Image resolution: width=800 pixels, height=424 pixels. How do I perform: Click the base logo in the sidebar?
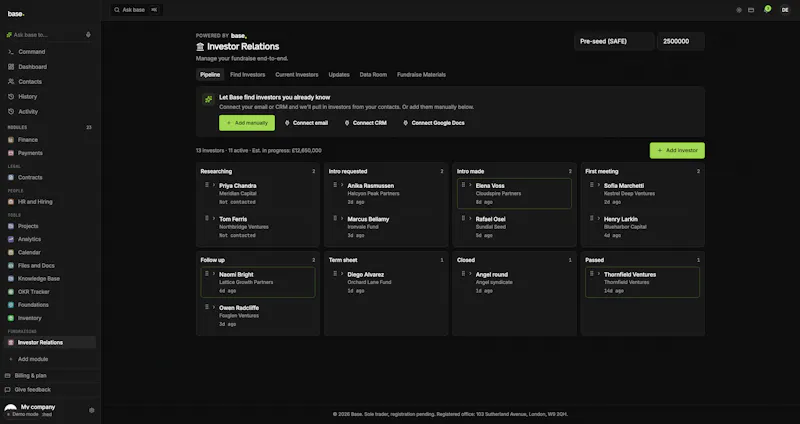(16, 14)
